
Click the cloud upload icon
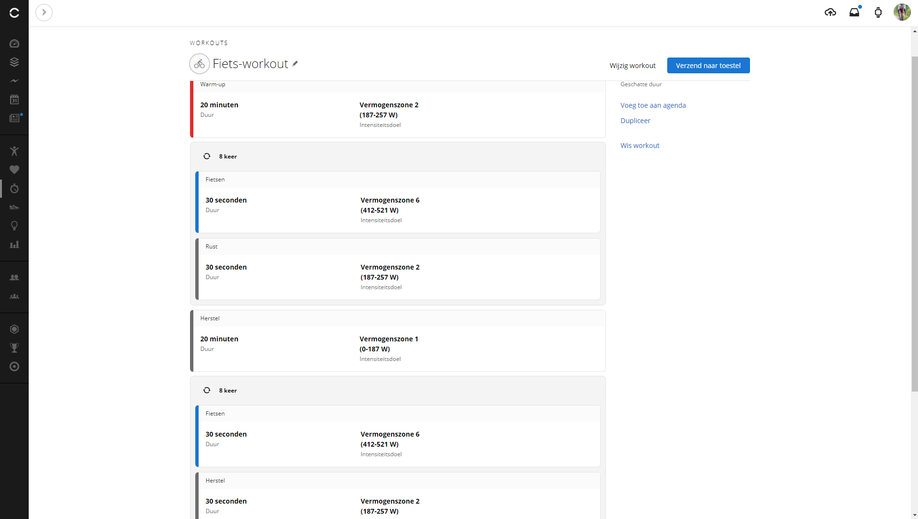coord(830,12)
